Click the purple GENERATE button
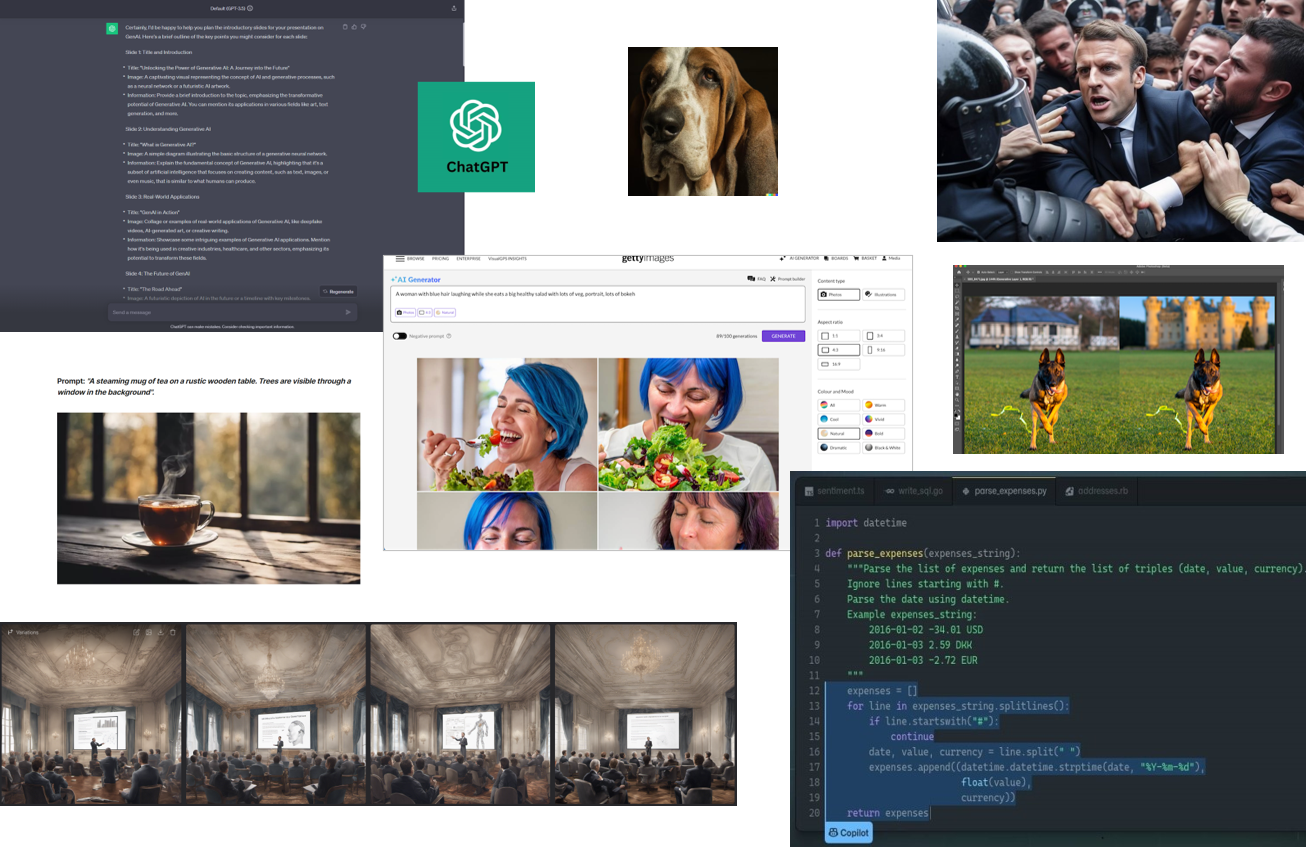The height and width of the screenshot is (847, 1306). (783, 336)
